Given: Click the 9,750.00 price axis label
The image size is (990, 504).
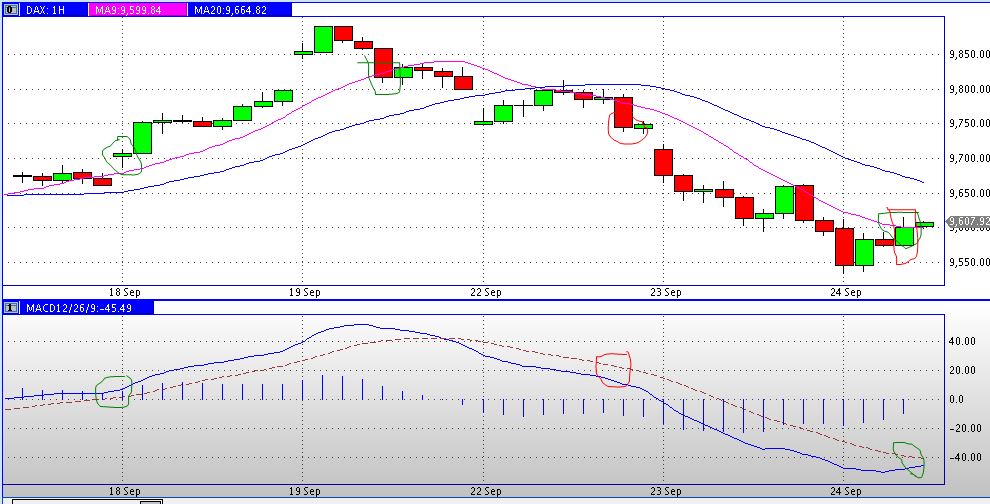Looking at the screenshot, I should click(x=969, y=124).
